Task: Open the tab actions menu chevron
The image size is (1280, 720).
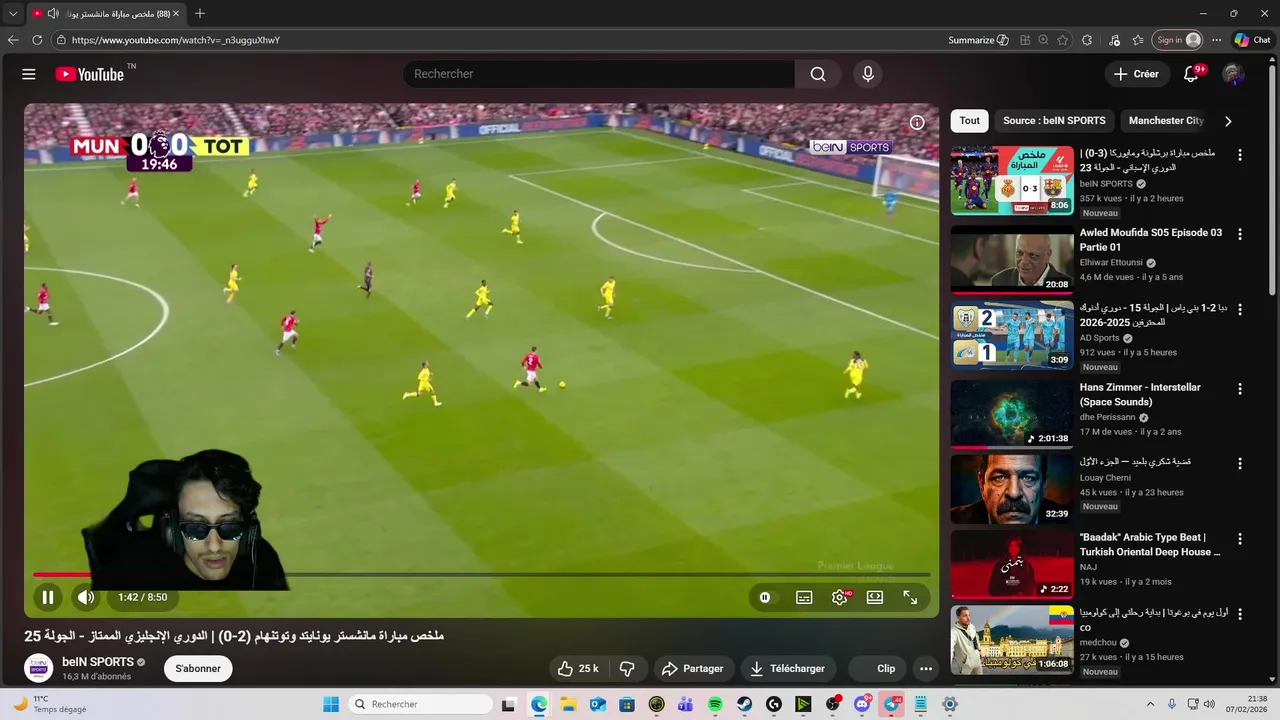Action: (x=13, y=14)
